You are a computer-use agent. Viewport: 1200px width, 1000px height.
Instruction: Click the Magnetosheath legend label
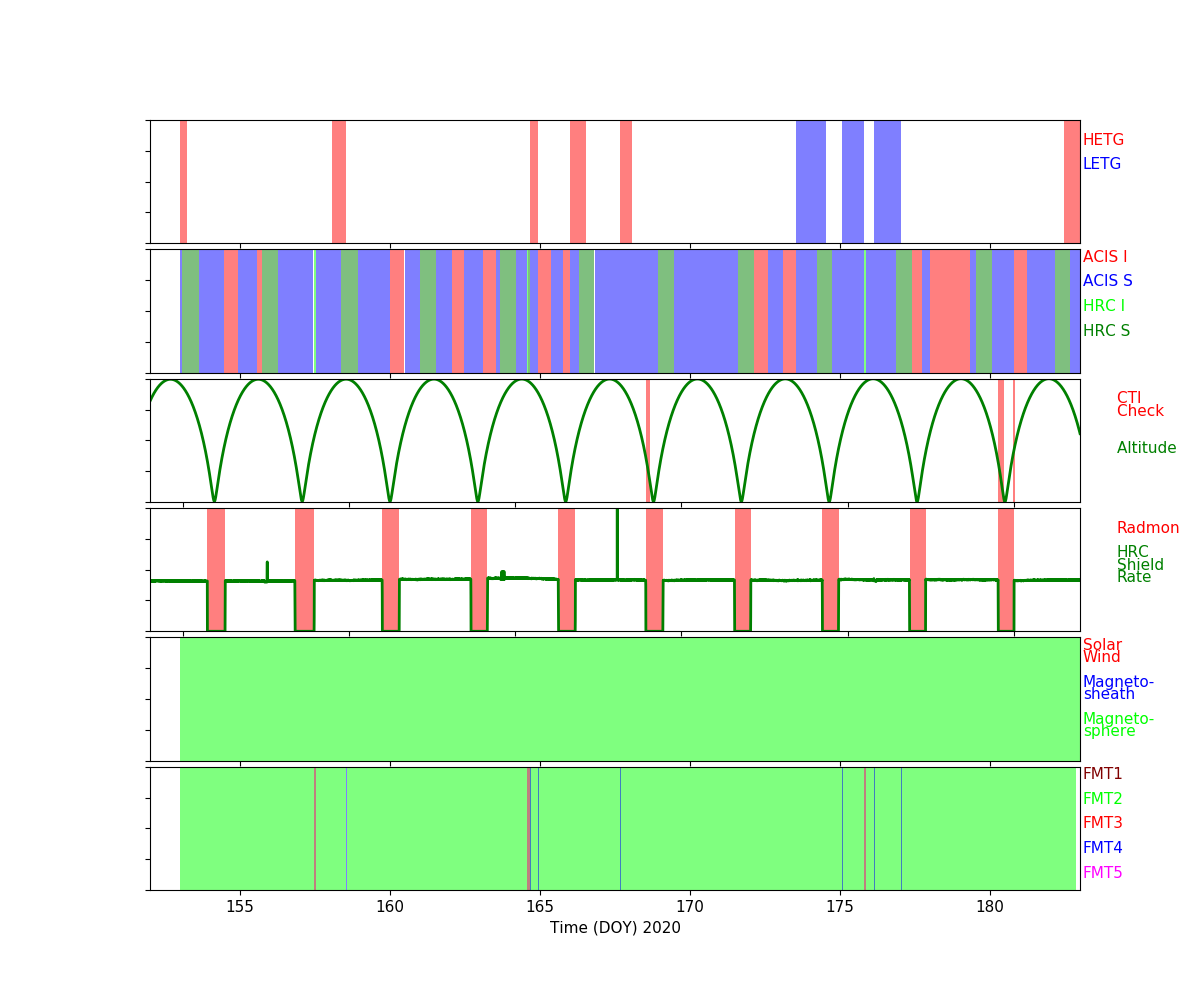coord(1118,688)
